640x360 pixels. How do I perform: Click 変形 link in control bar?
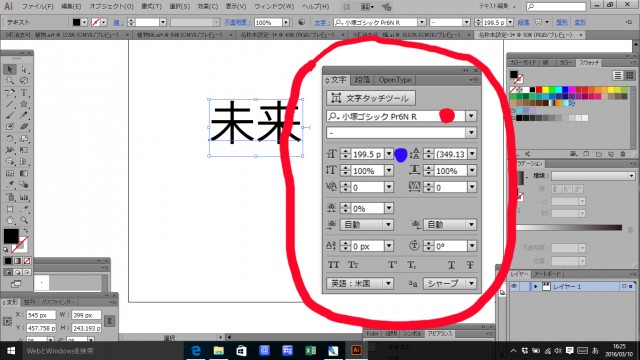click(x=580, y=22)
